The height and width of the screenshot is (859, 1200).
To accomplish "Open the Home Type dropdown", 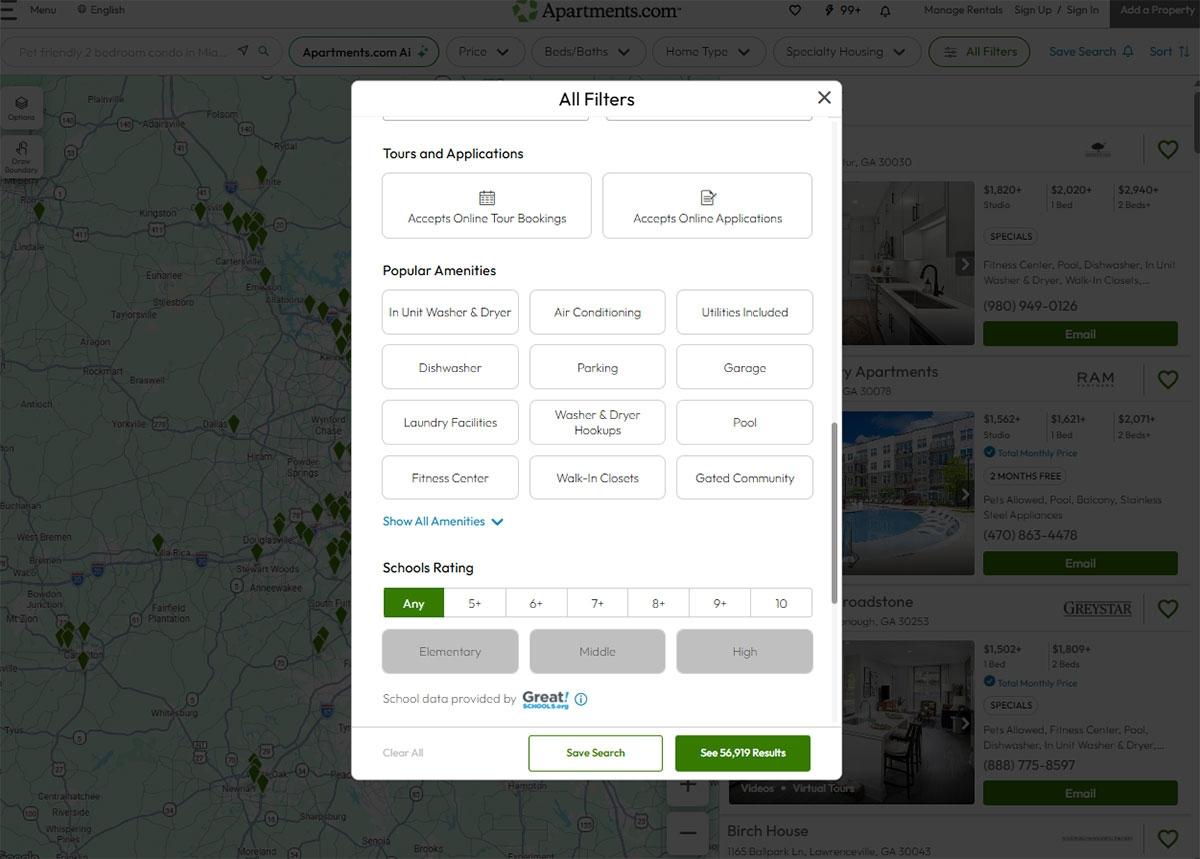I will pyautogui.click(x=709, y=52).
